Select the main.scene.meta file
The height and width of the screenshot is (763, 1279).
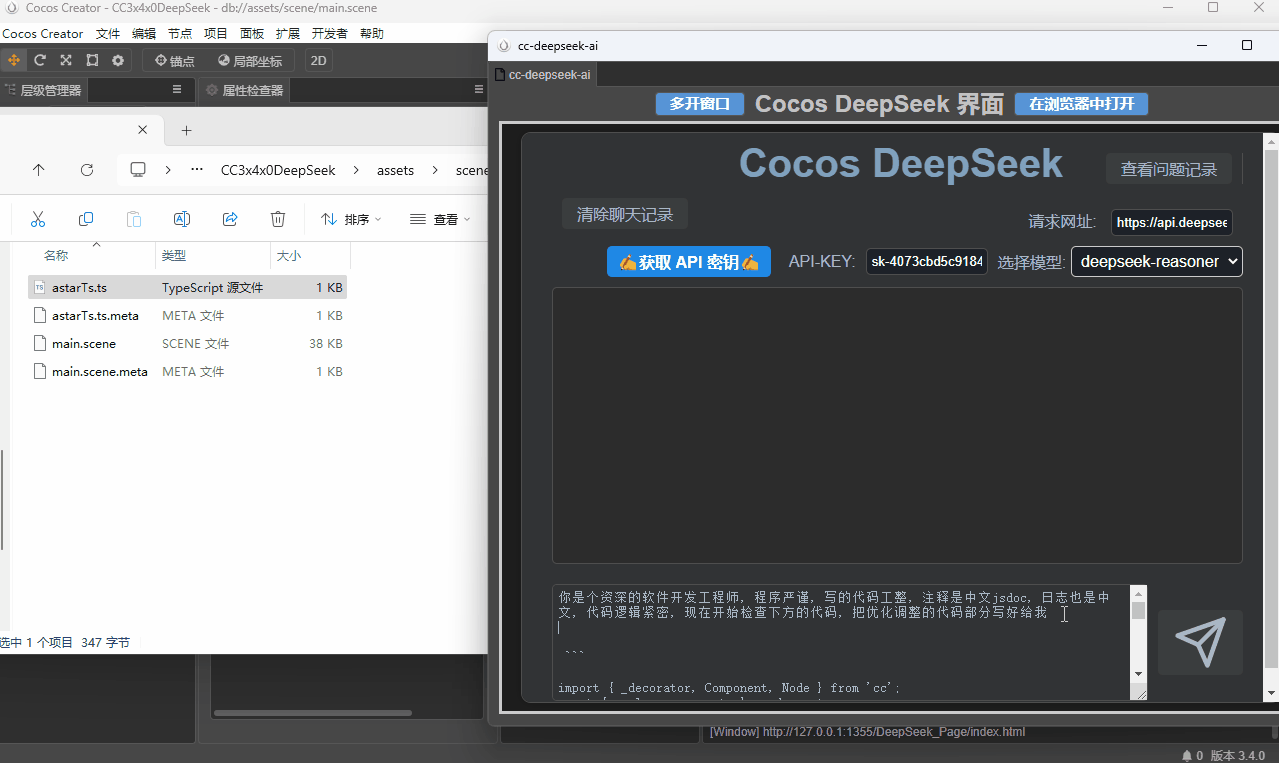[188, 371]
